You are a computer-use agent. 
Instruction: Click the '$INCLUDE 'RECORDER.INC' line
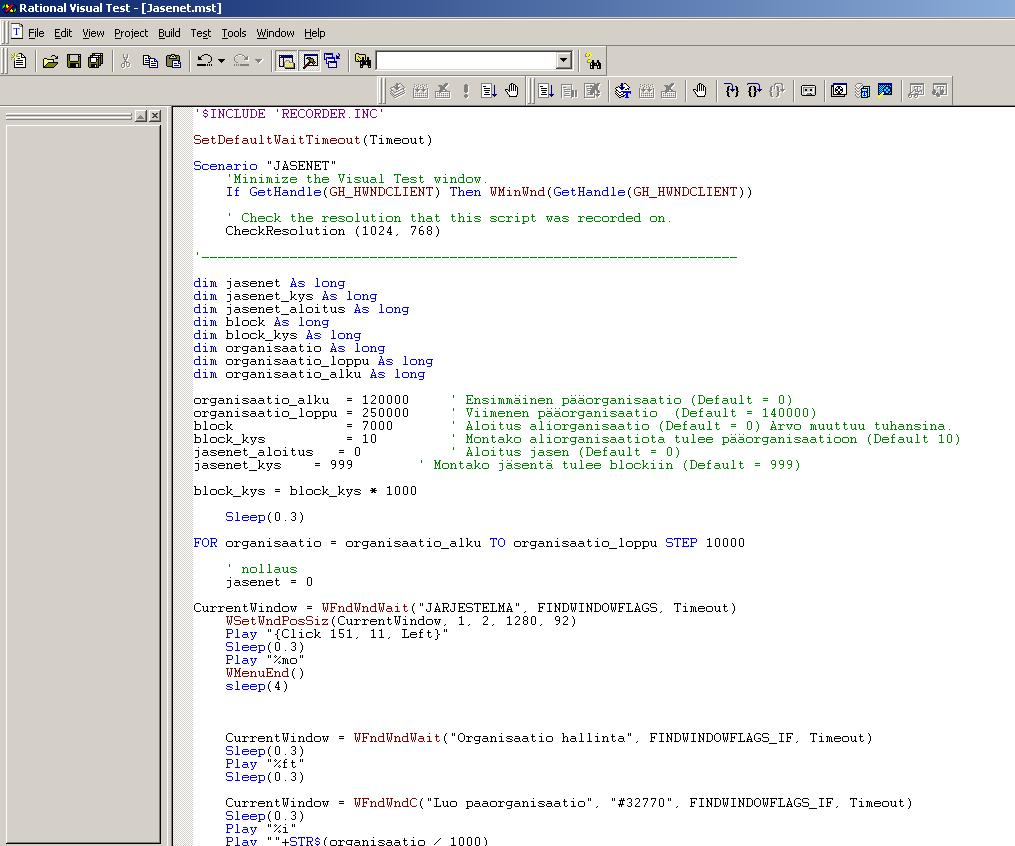pos(289,114)
